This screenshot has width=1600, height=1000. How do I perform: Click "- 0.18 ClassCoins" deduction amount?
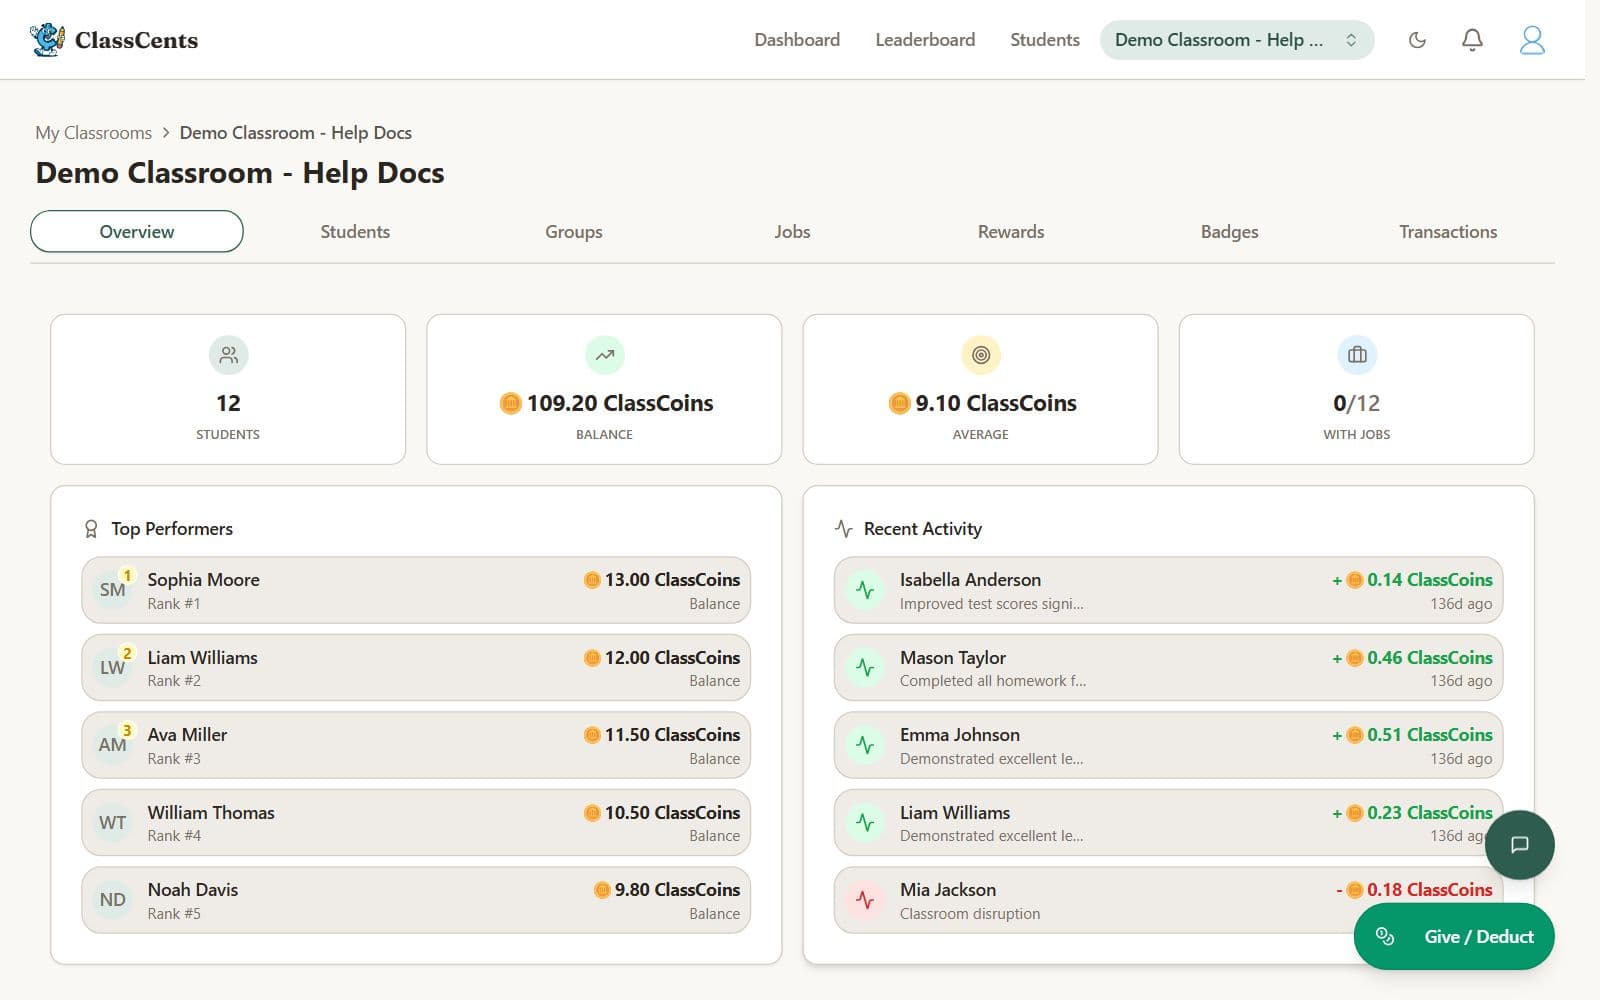point(1414,890)
